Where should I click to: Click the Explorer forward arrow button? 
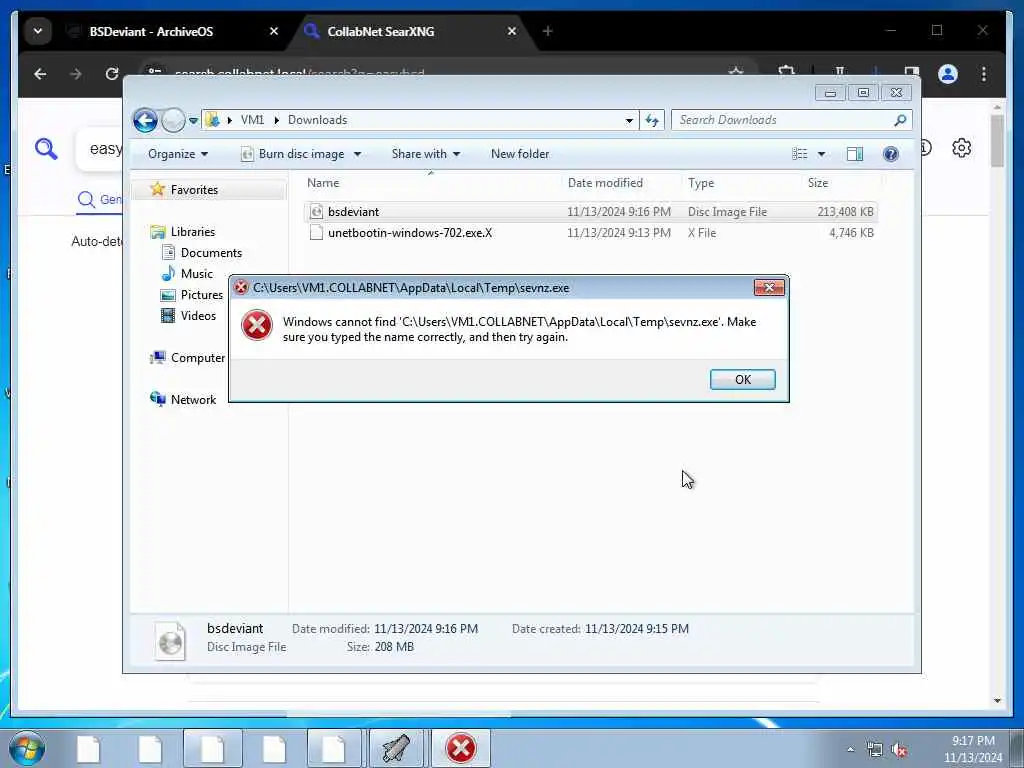coord(173,120)
